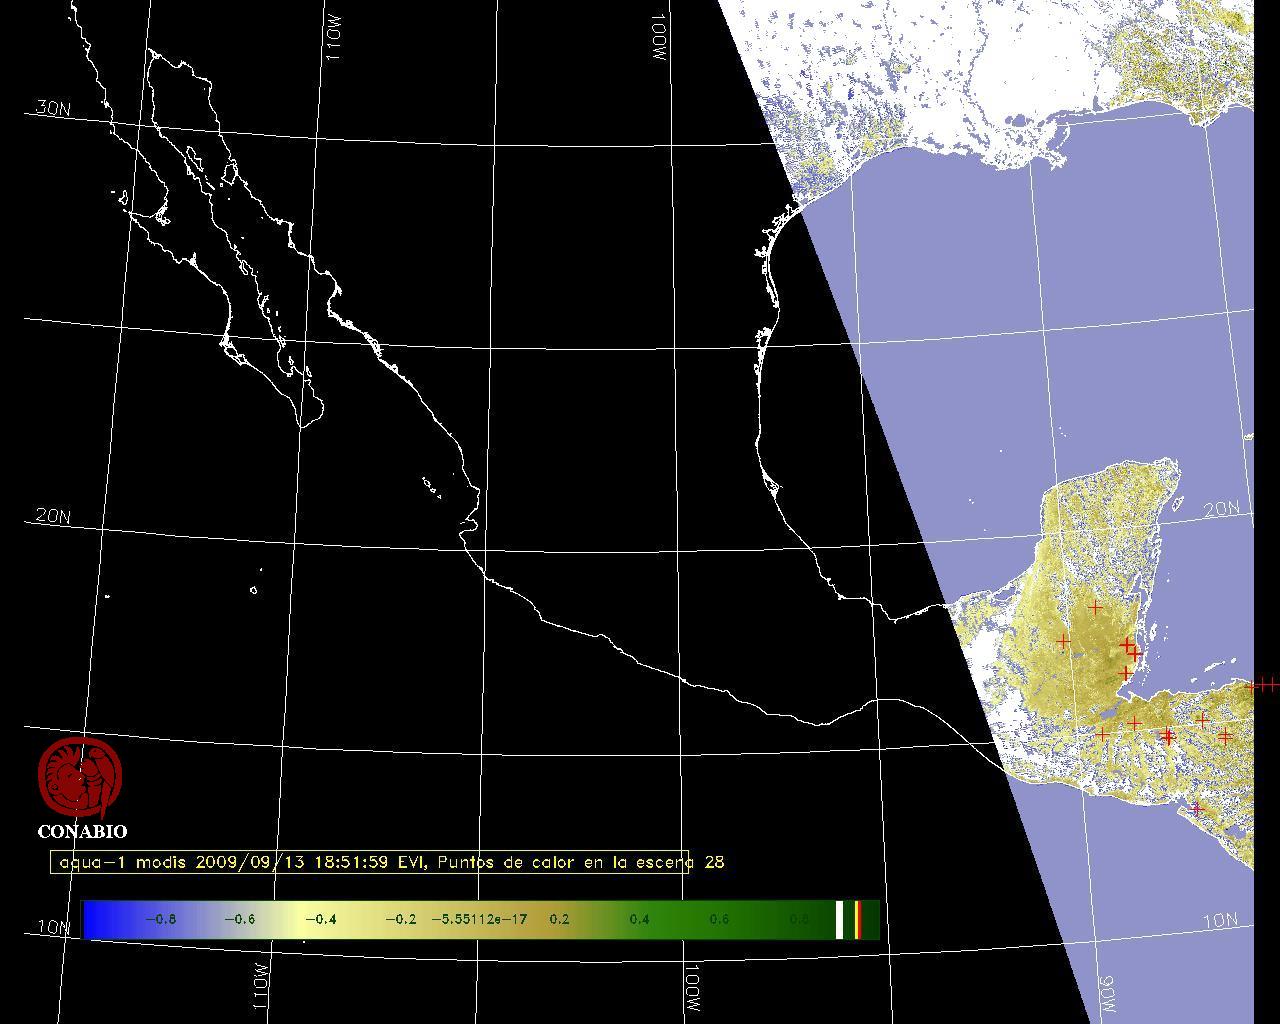Click the hotspot count number 28

(x=714, y=862)
